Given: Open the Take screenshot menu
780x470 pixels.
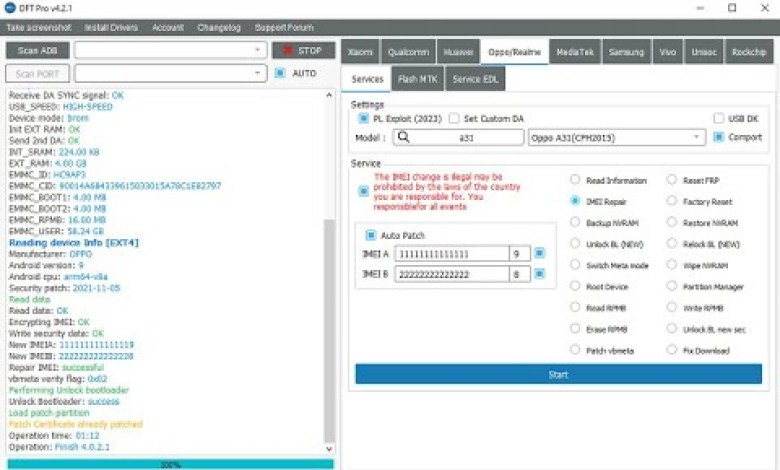Looking at the screenshot, I should [39, 27].
